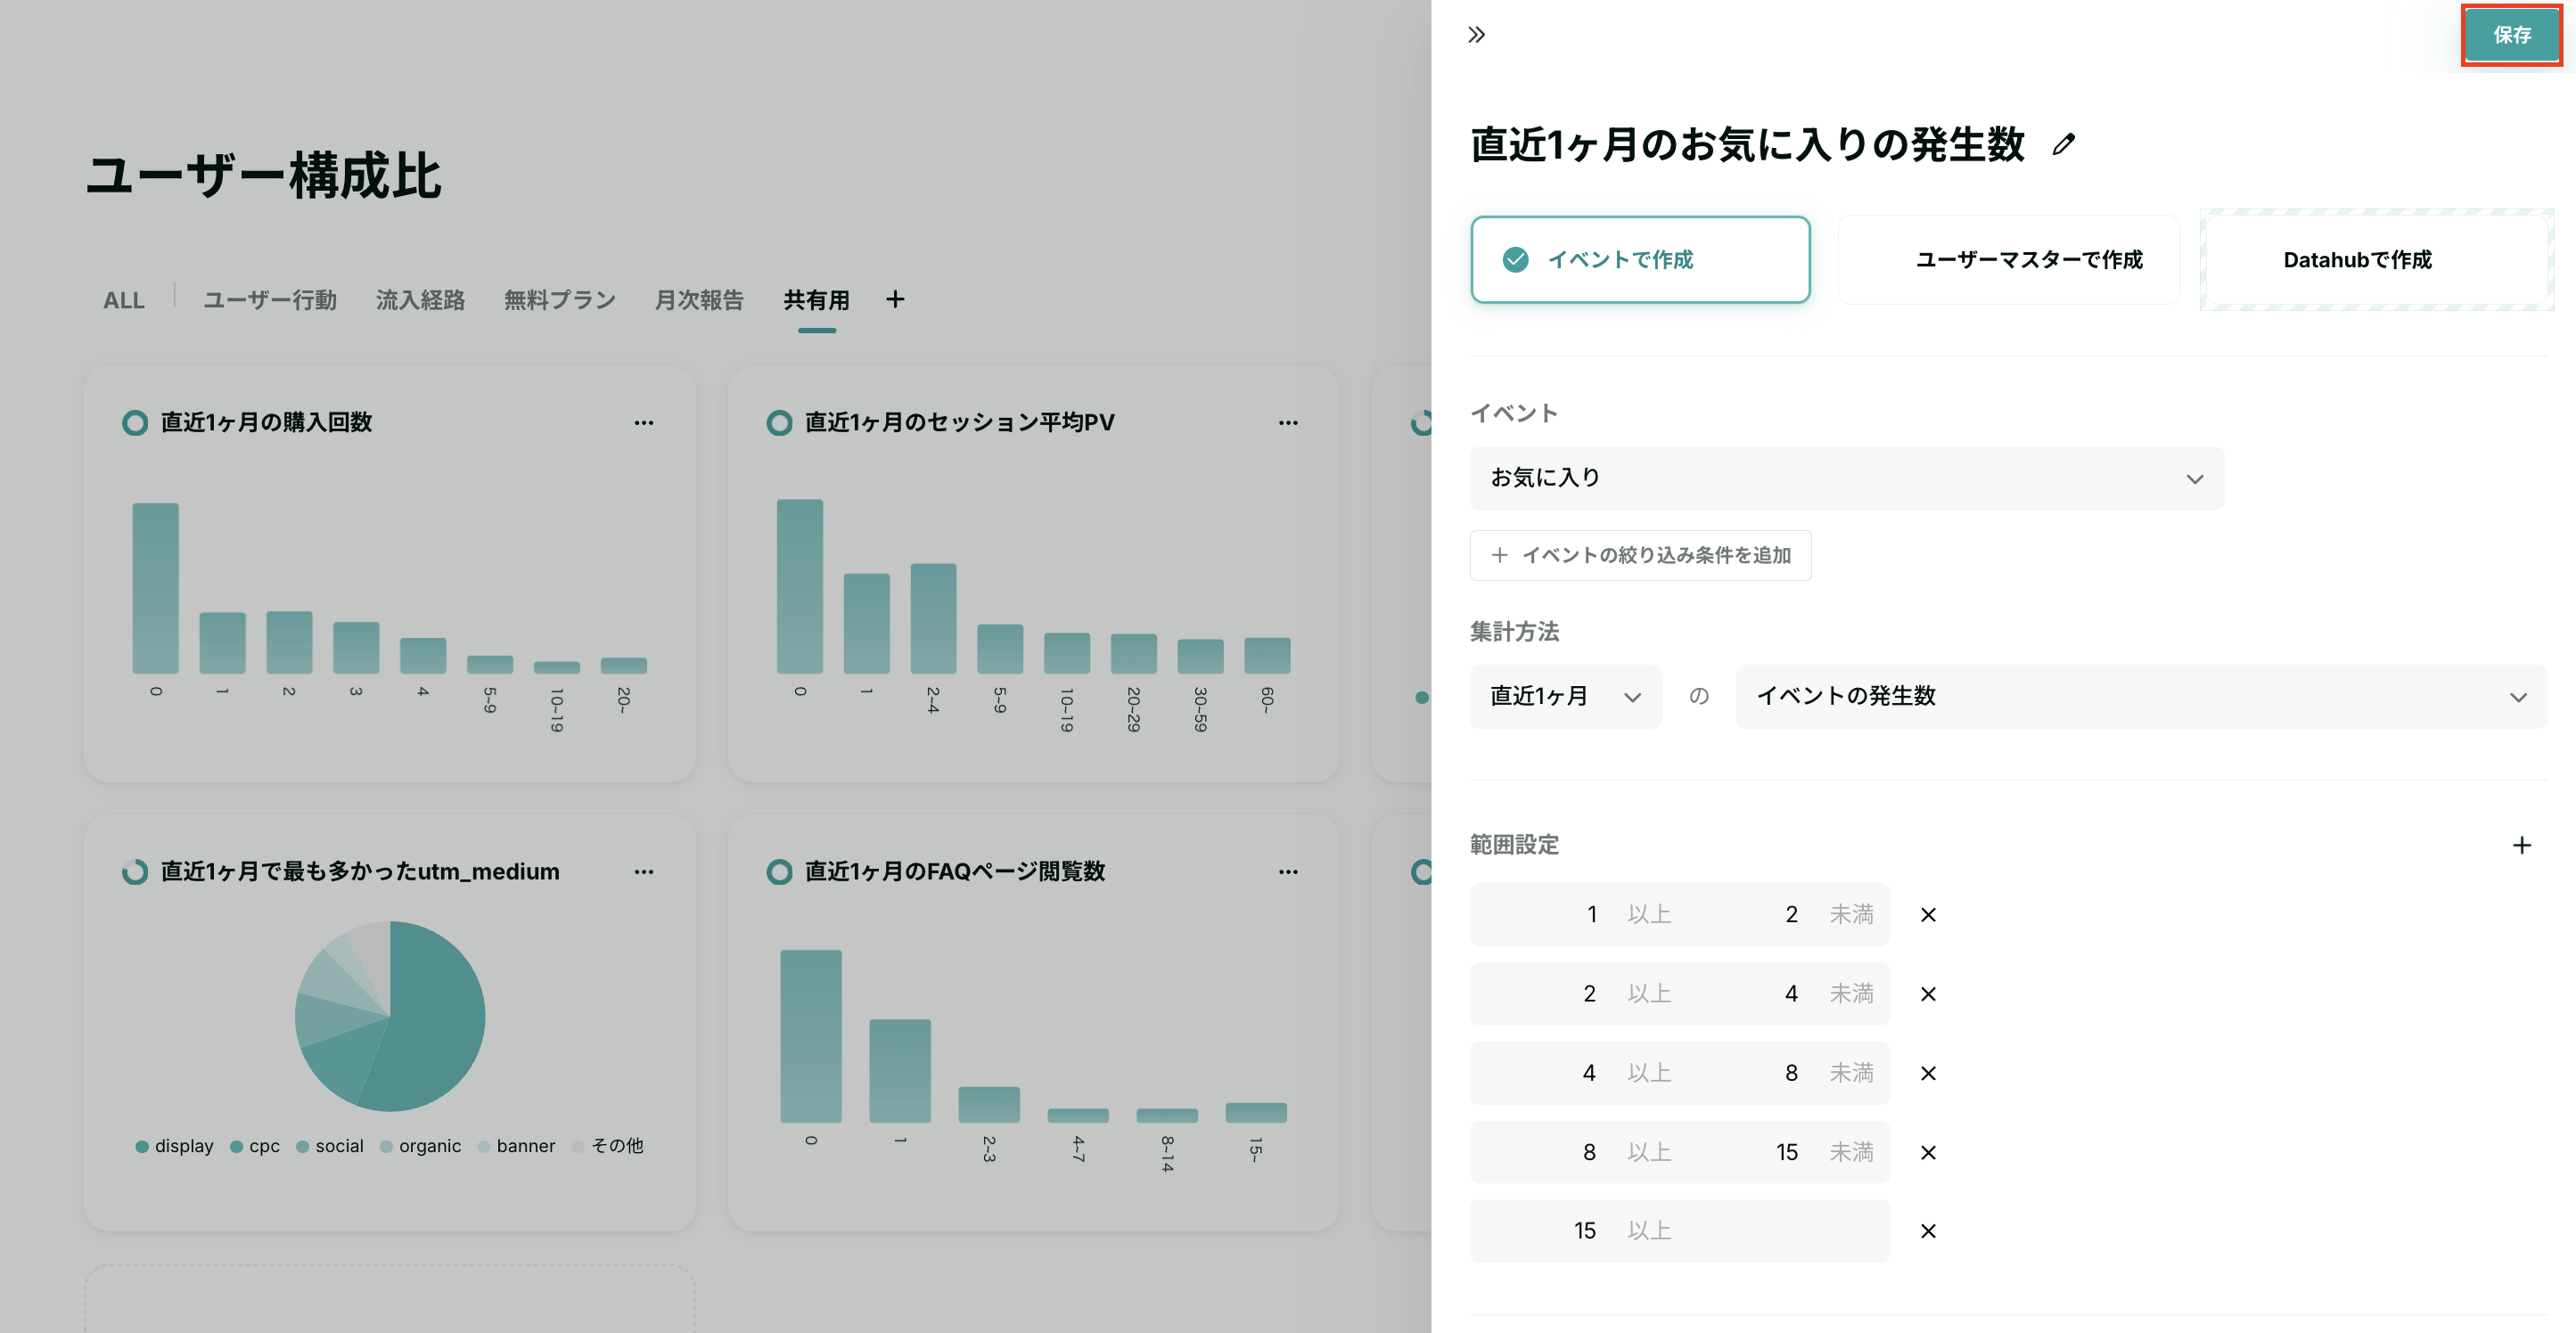The width and height of the screenshot is (2576, 1333).
Task: Switch to the ALL tab
Action: coord(124,300)
